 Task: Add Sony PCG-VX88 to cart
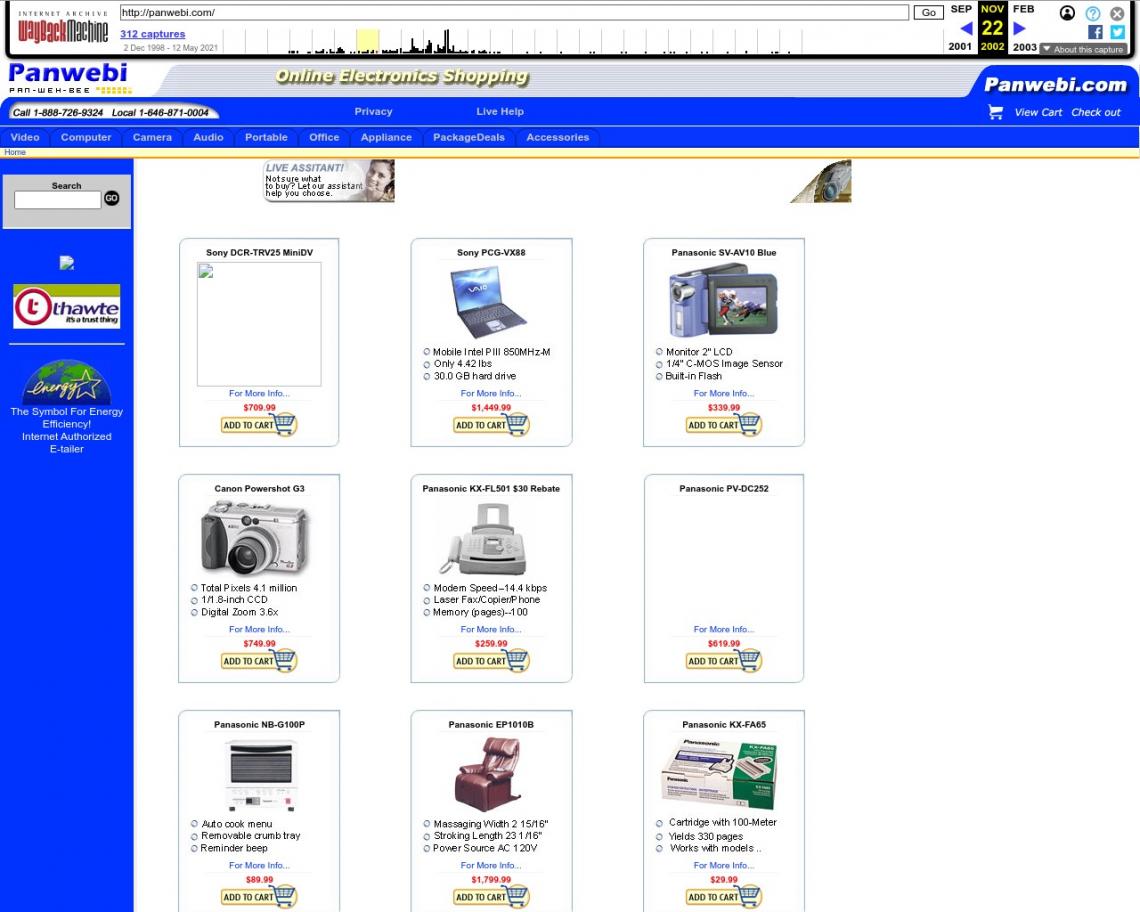[x=491, y=425]
